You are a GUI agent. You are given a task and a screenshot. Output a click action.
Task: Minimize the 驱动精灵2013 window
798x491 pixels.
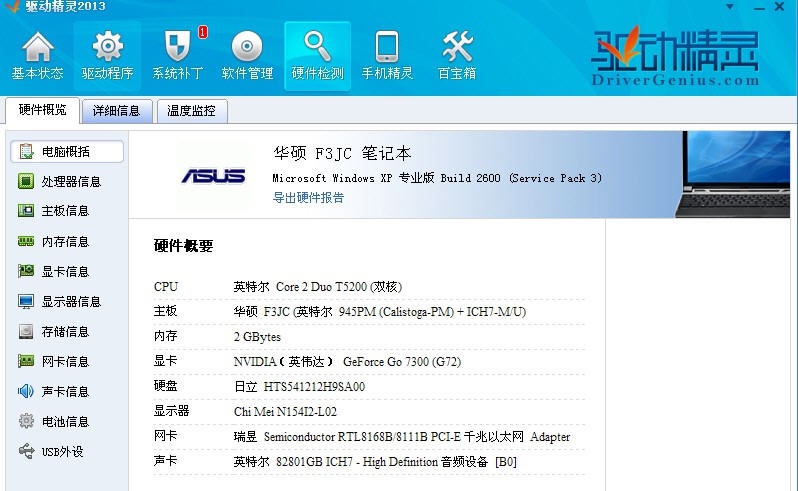759,8
